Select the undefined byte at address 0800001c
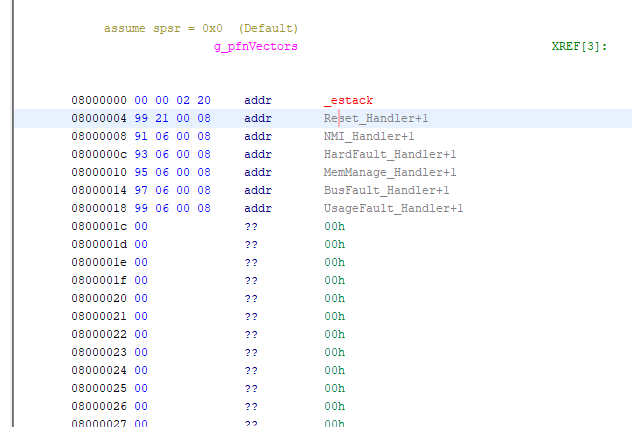632x427 pixels. click(141, 227)
